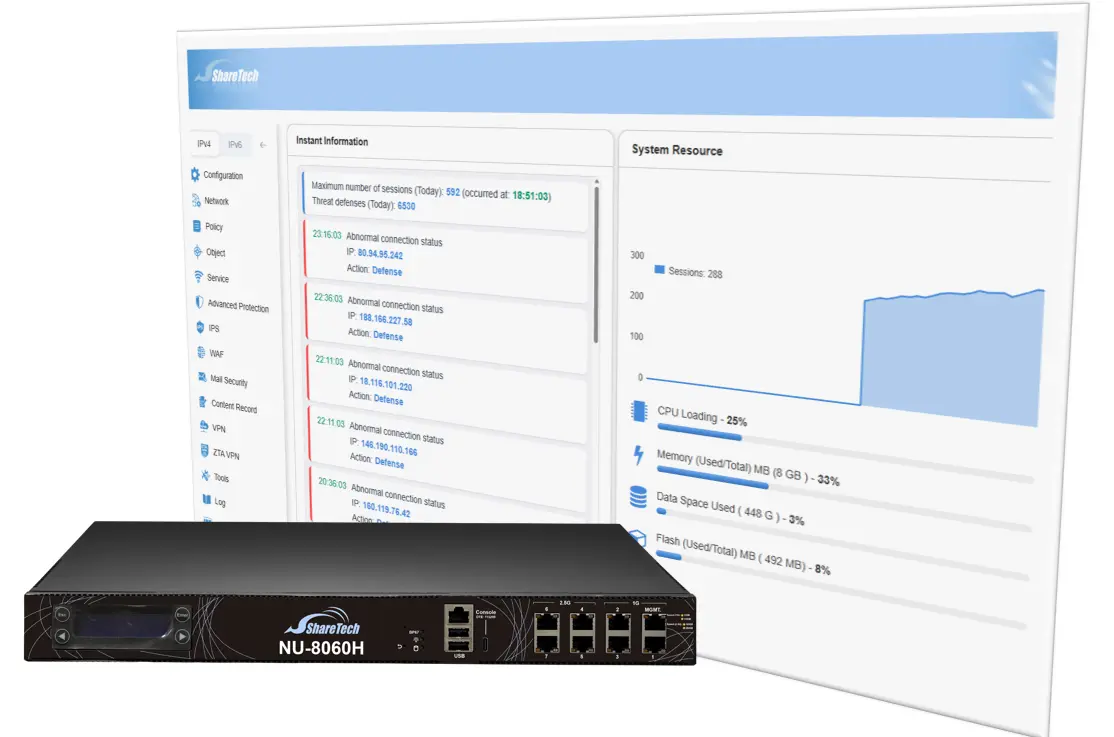This screenshot has height=737, width=1114.
Task: Collapse sidebar with the left arrow icon
Action: pos(263,145)
